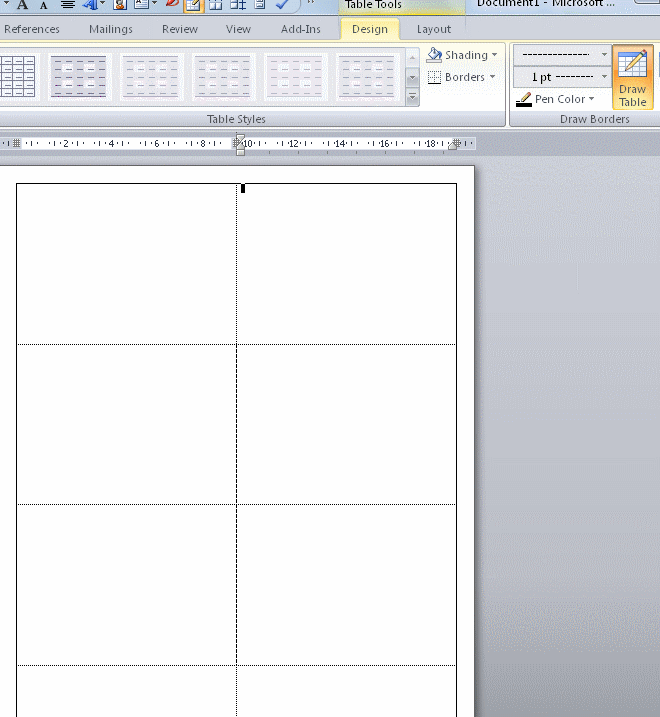Select the red Eraser tool icon
Image resolution: width=660 pixels, height=717 pixels.
tap(172, 4)
